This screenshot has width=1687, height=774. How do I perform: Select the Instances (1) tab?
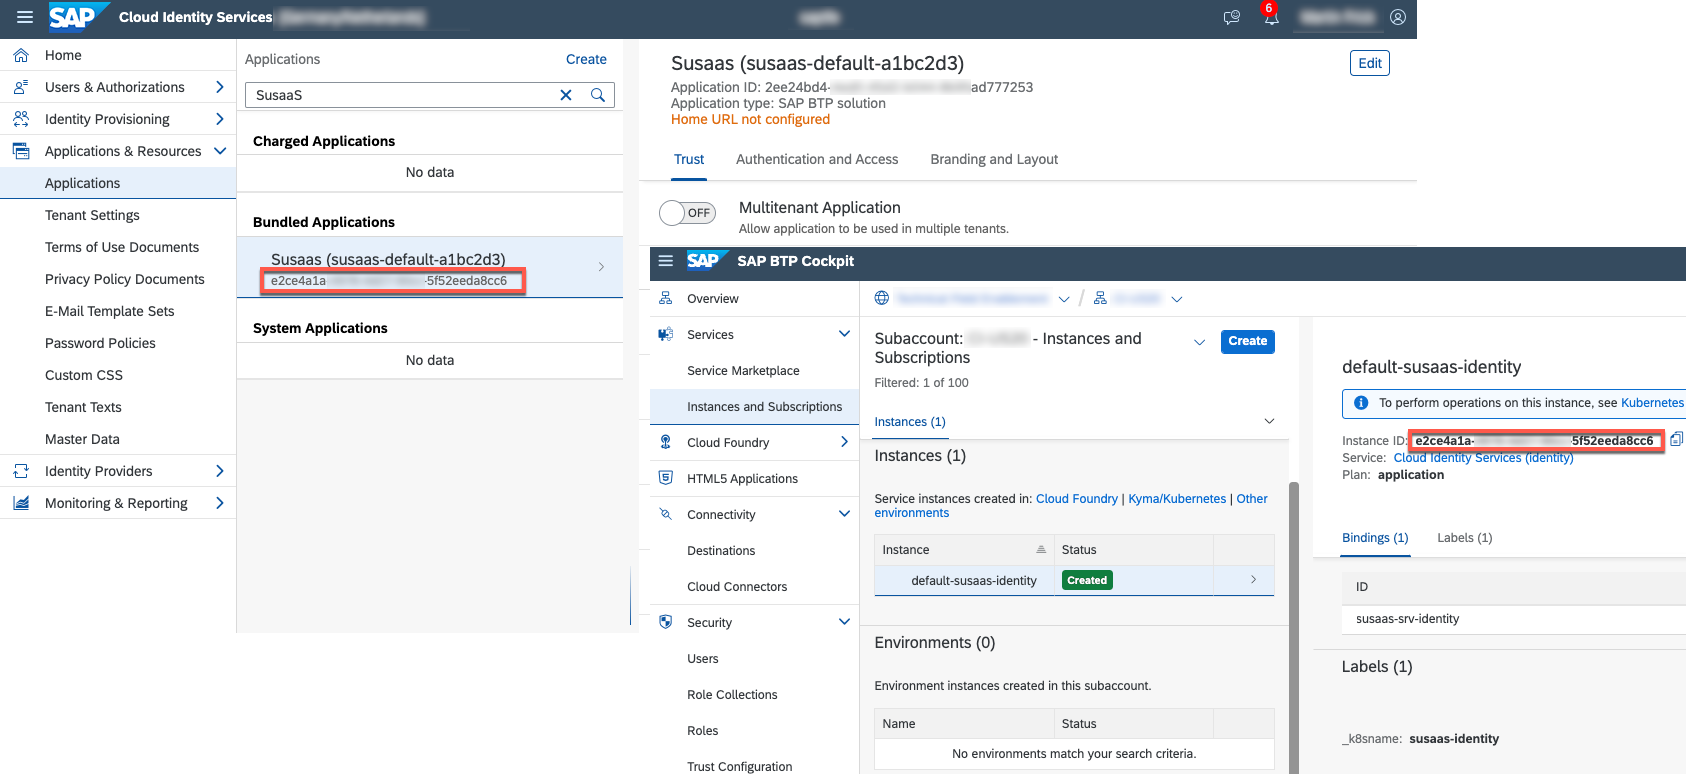[x=910, y=422]
